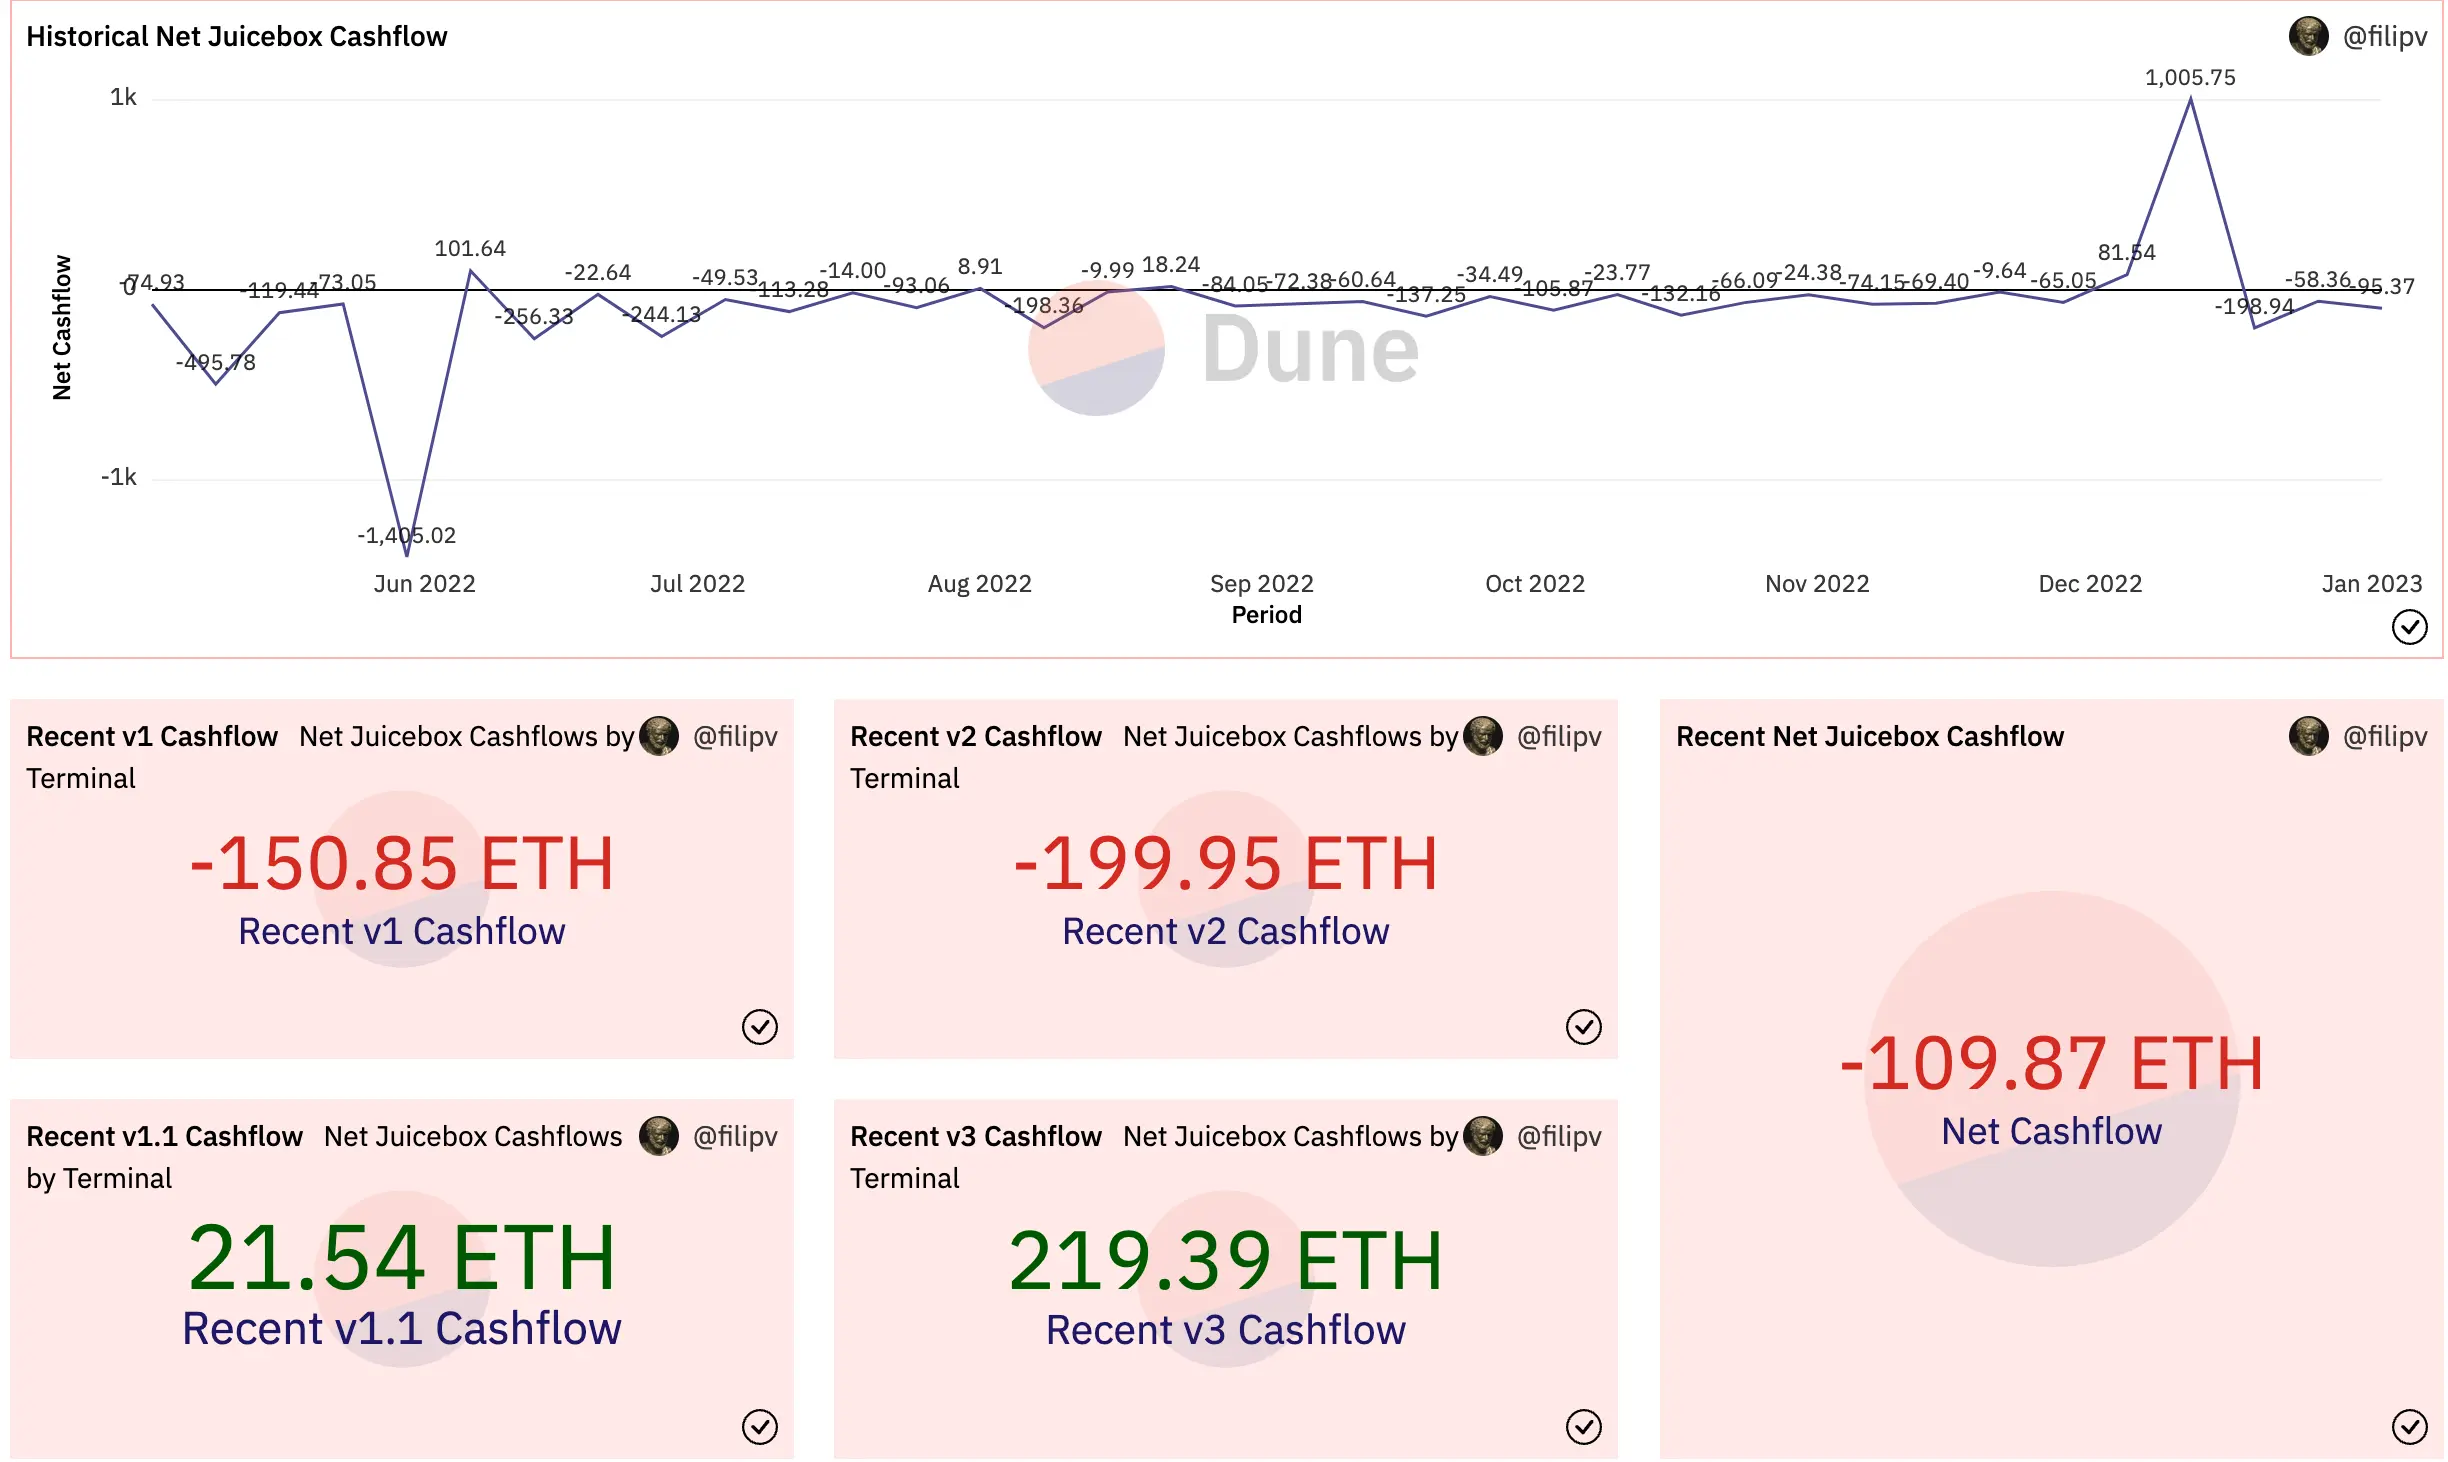This screenshot has width=2448, height=1462.
Task: Click the 1,005.75 peak data point
Action: click(x=2190, y=99)
